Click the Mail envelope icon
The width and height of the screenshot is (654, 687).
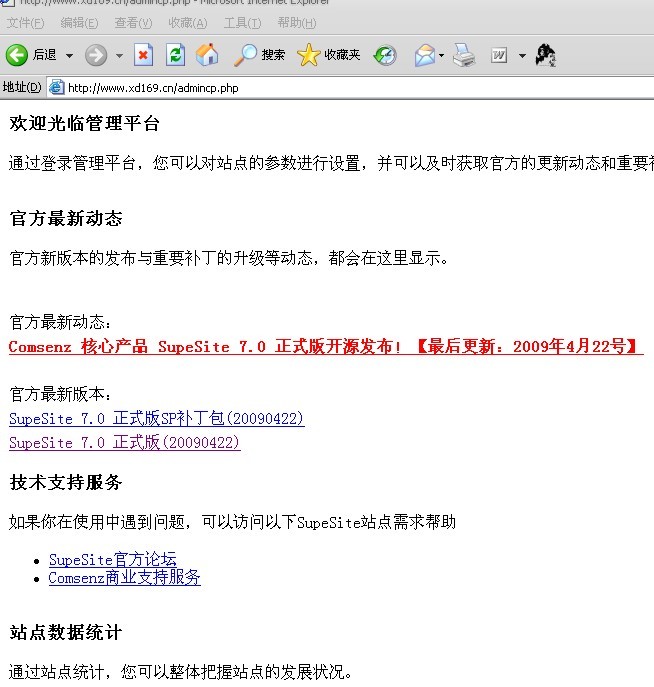click(425, 56)
